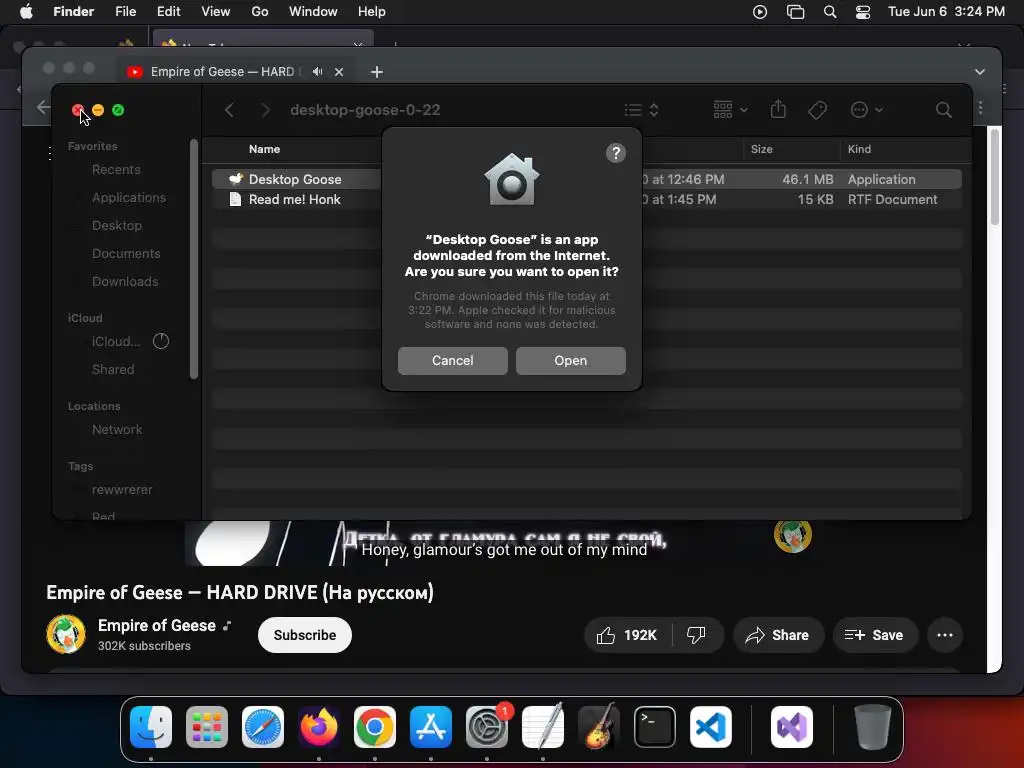Screen dimensions: 1024x768
Task: Open Firefox from the Dock
Action: [x=319, y=727]
